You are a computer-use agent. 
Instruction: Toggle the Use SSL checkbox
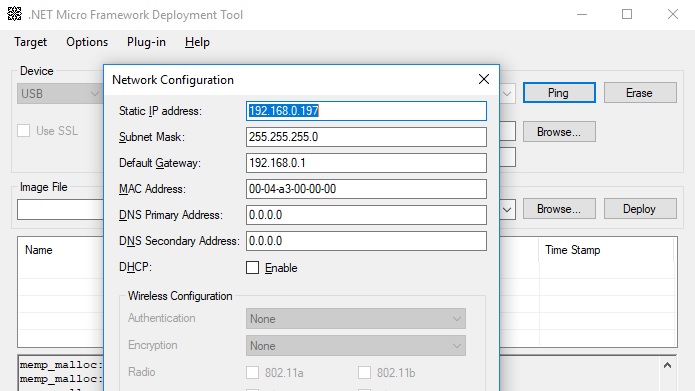point(23,131)
